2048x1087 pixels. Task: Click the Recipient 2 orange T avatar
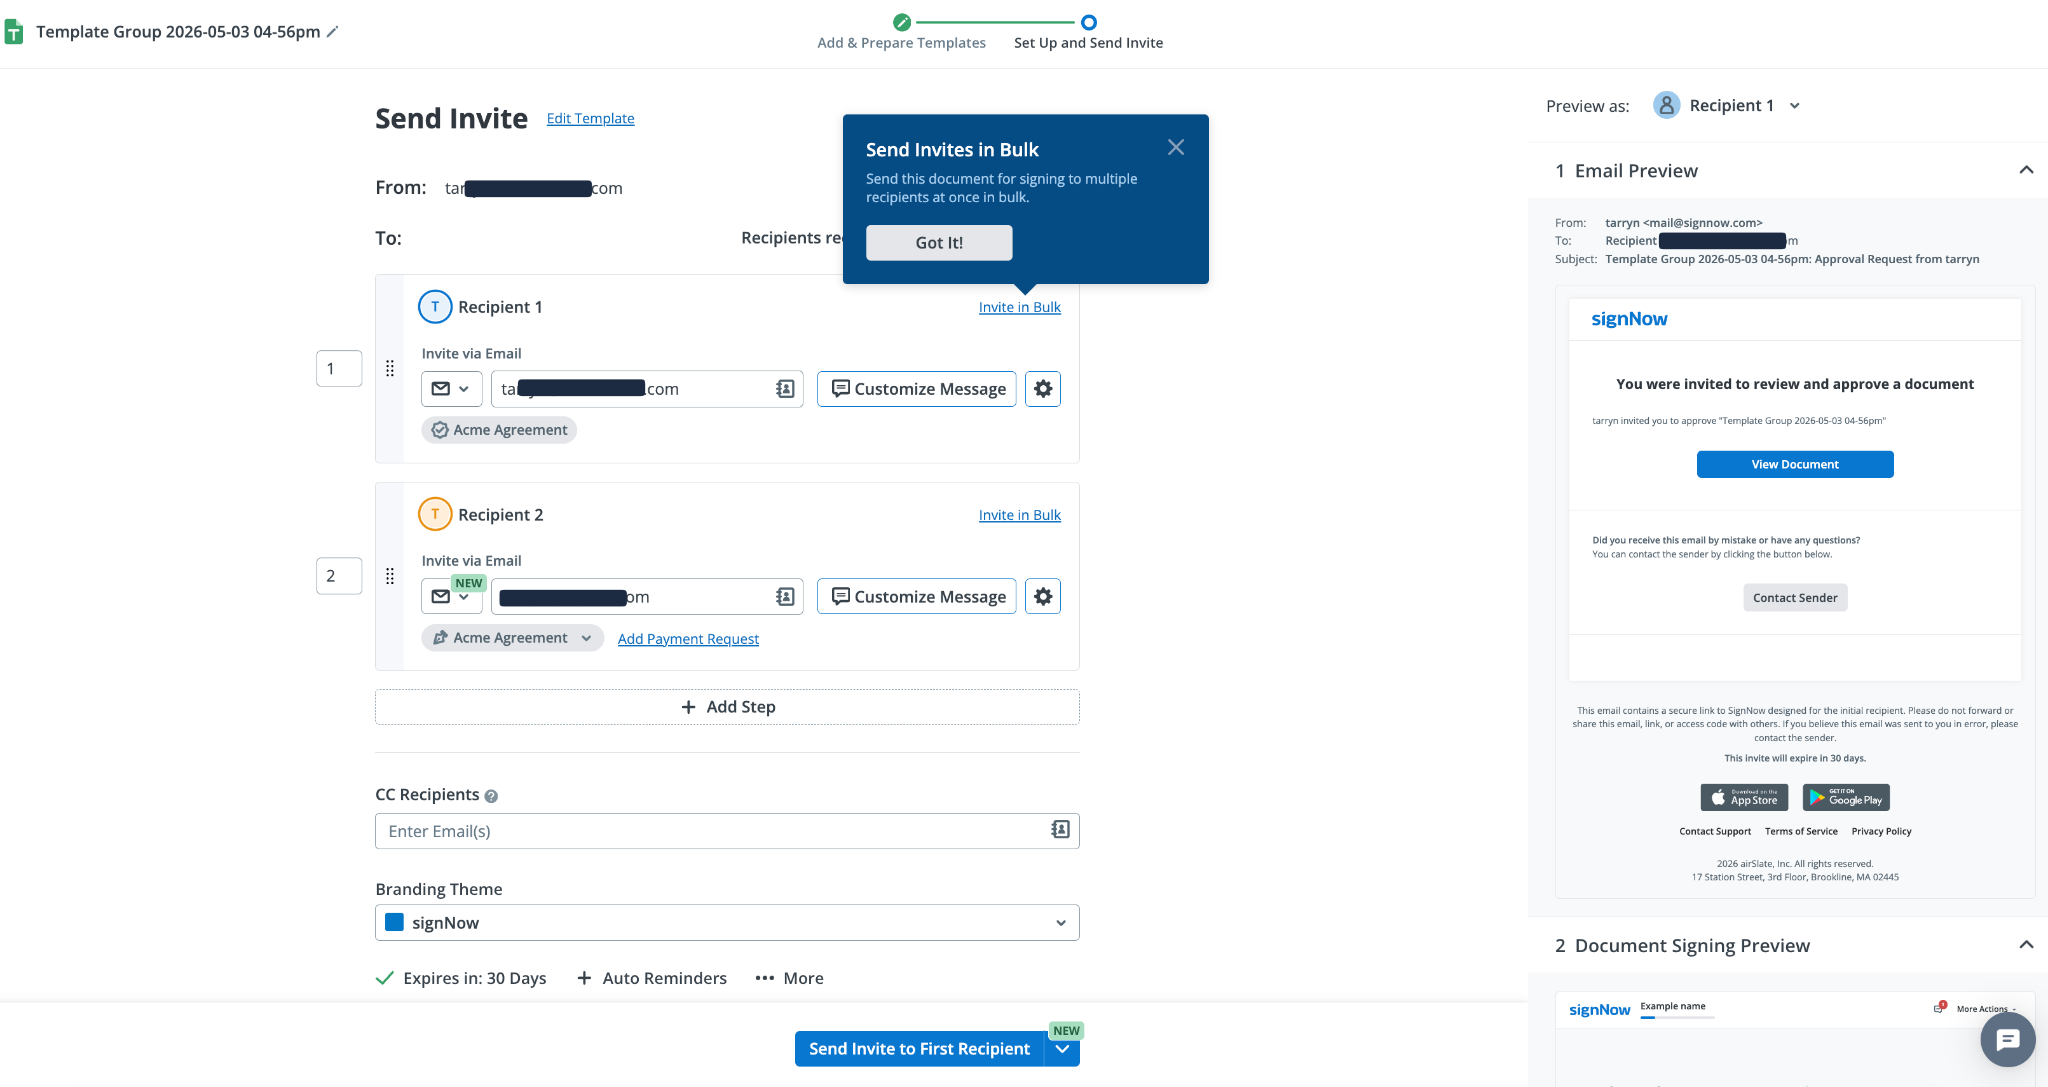click(435, 514)
